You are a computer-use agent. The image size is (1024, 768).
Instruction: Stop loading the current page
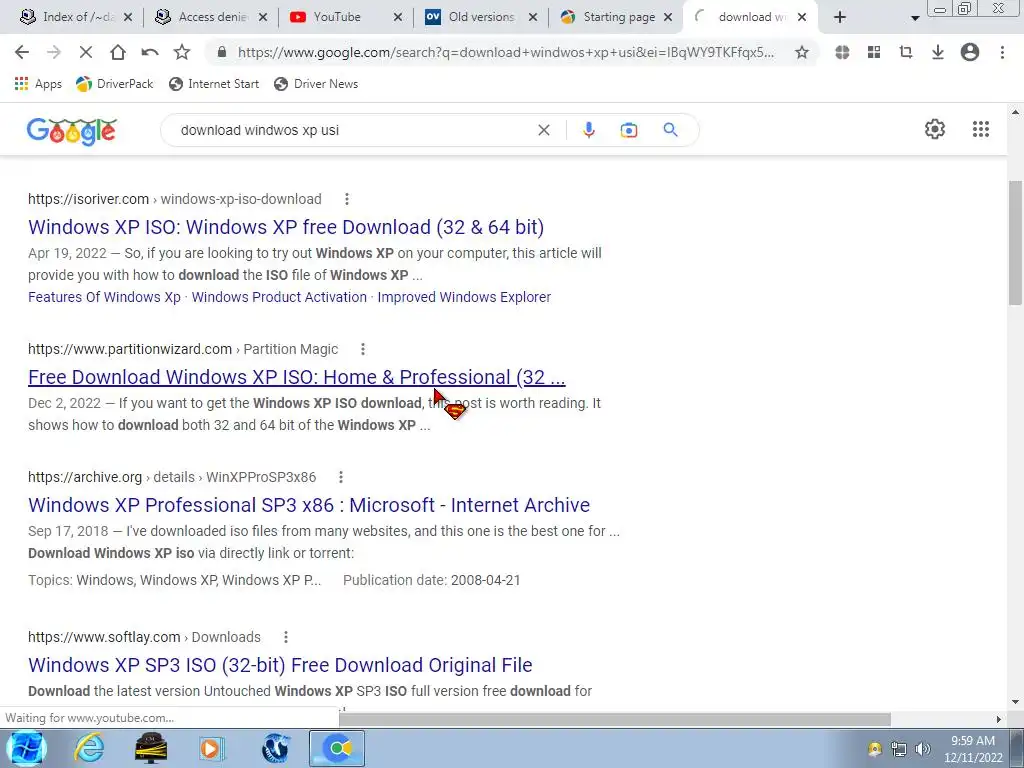coord(86,52)
